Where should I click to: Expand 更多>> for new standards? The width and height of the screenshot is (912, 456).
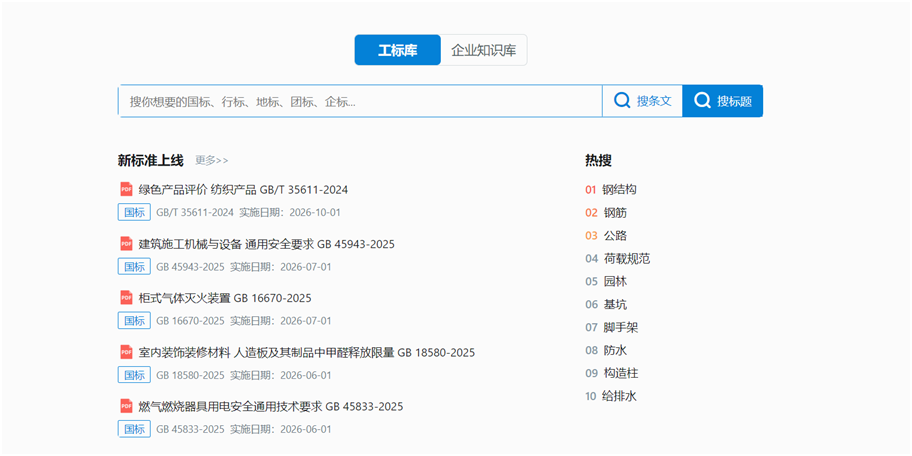(x=212, y=160)
